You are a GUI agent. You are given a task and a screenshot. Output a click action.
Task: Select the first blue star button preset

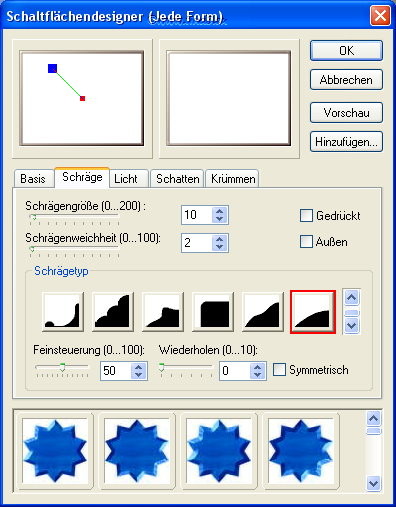(x=55, y=451)
